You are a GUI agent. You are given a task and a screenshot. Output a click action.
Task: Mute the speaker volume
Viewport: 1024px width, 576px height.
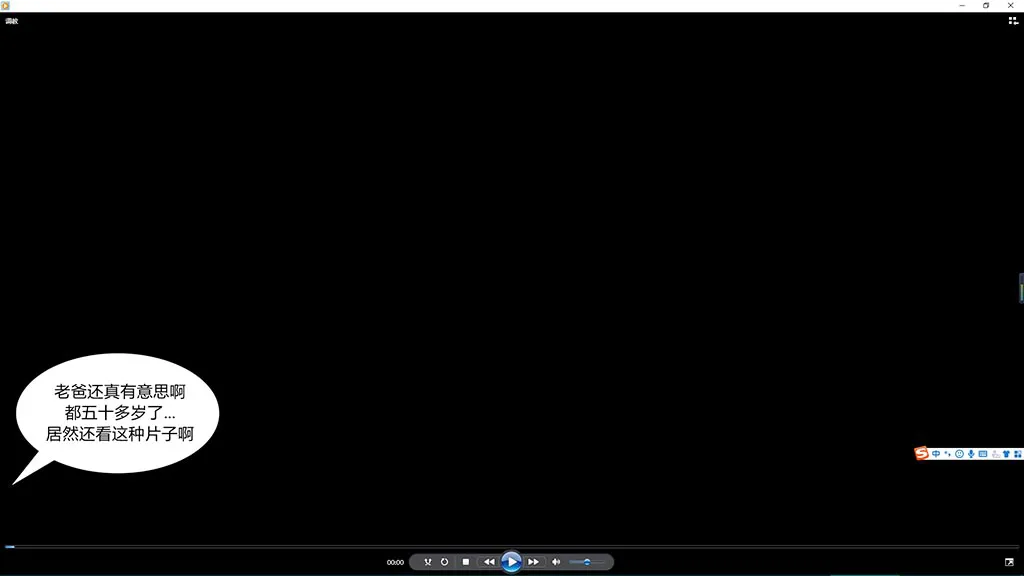coord(556,562)
